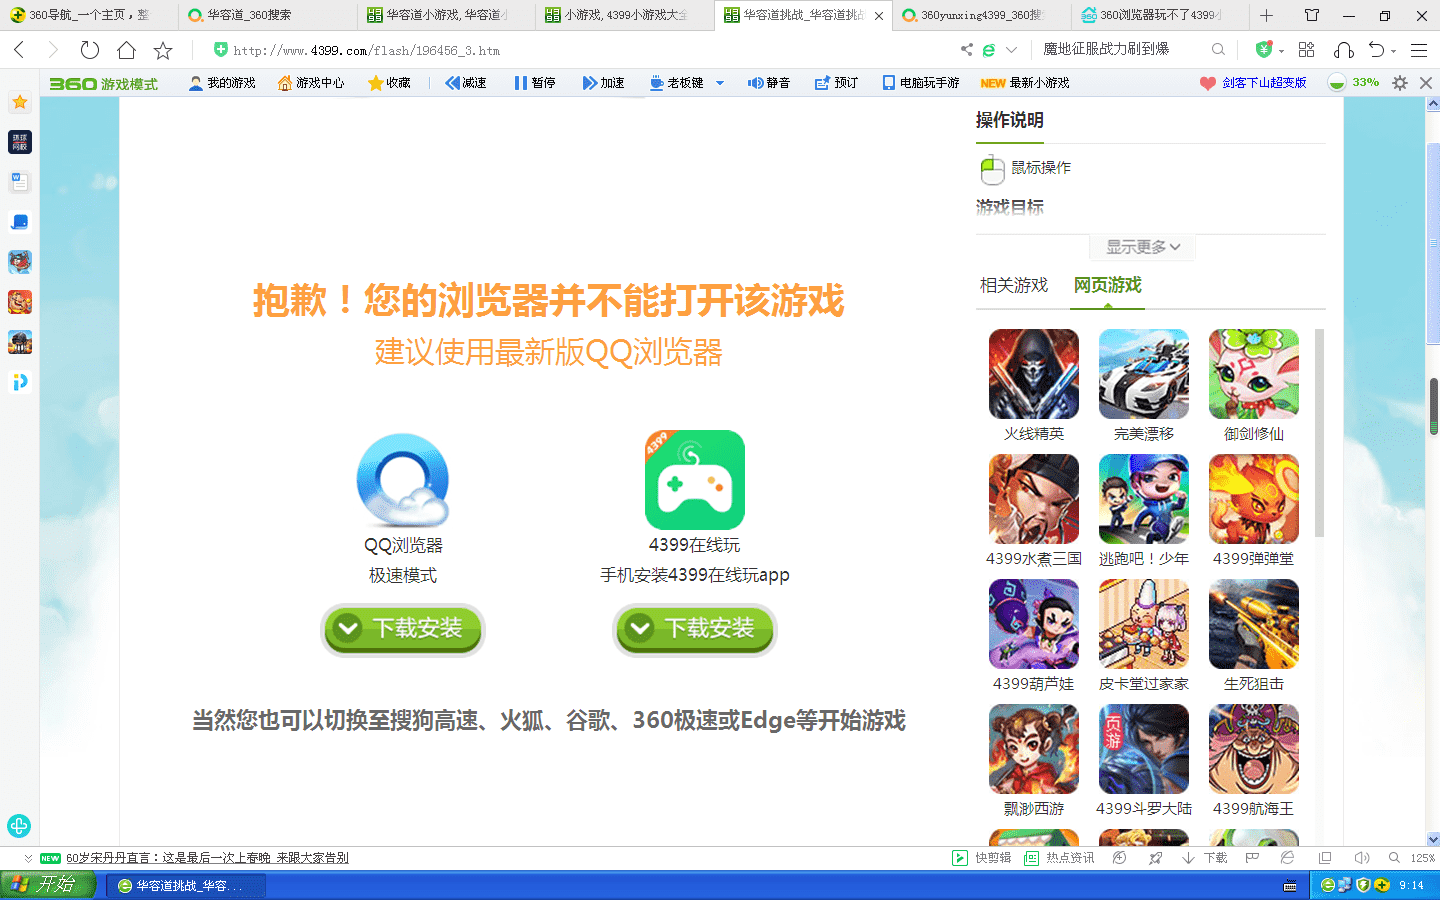Open 4399斗罗大陆 game thumbnail
This screenshot has height=900, width=1440.
(x=1144, y=749)
